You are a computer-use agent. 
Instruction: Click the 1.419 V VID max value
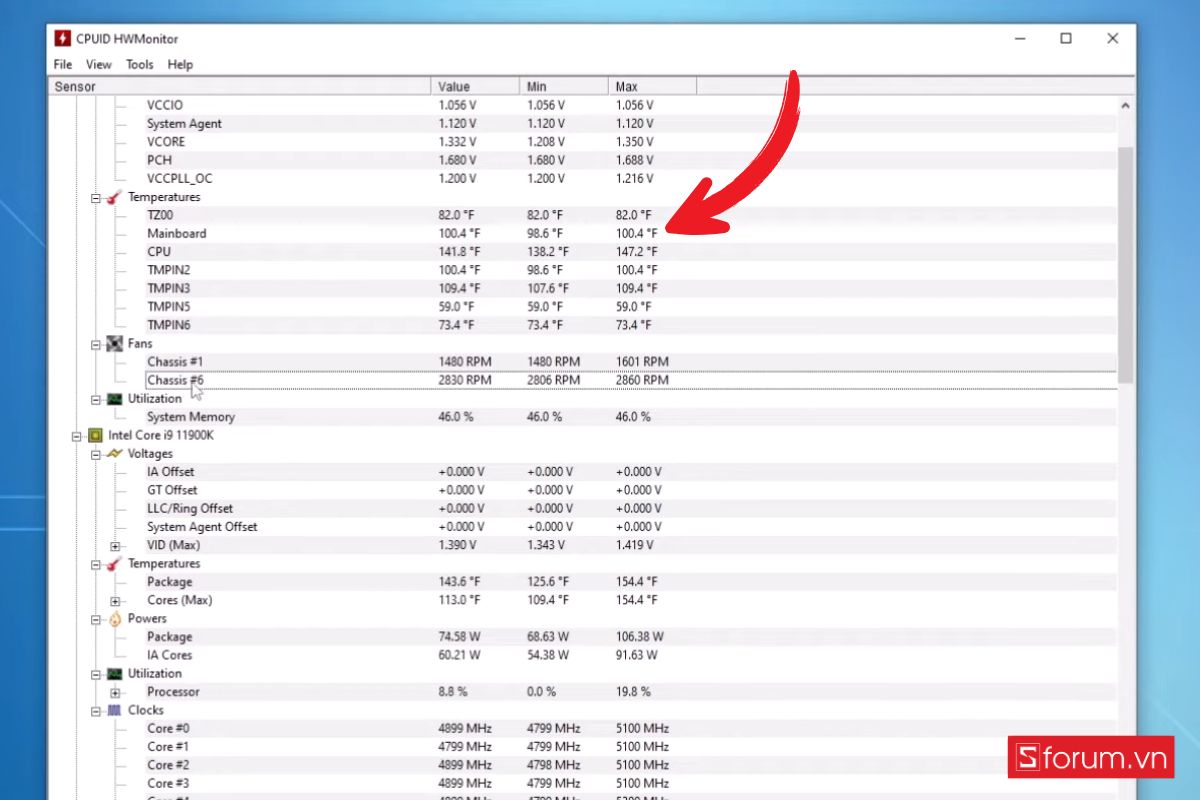[635, 546]
